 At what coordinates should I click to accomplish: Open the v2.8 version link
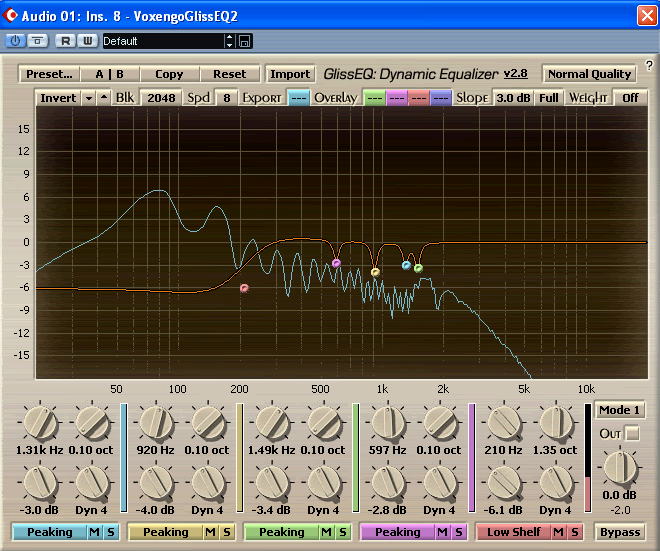(x=516, y=73)
